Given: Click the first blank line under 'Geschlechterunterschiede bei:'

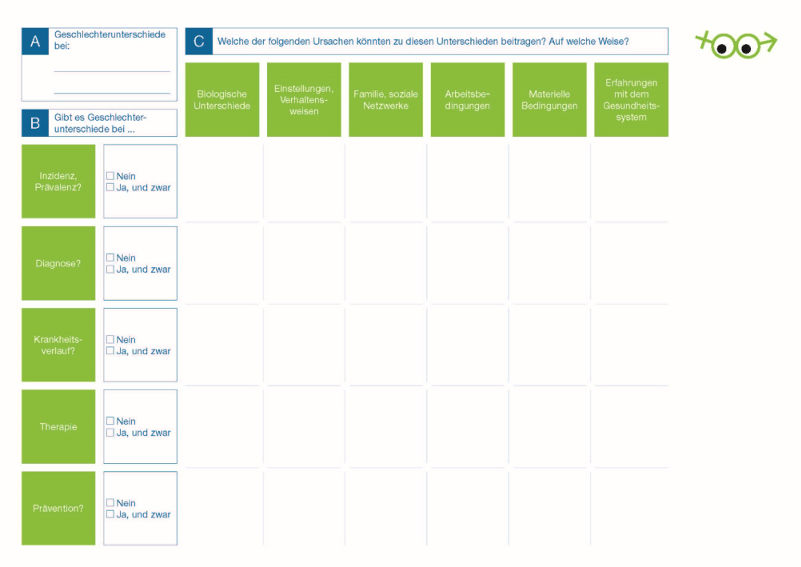Looking at the screenshot, I should (x=112, y=70).
